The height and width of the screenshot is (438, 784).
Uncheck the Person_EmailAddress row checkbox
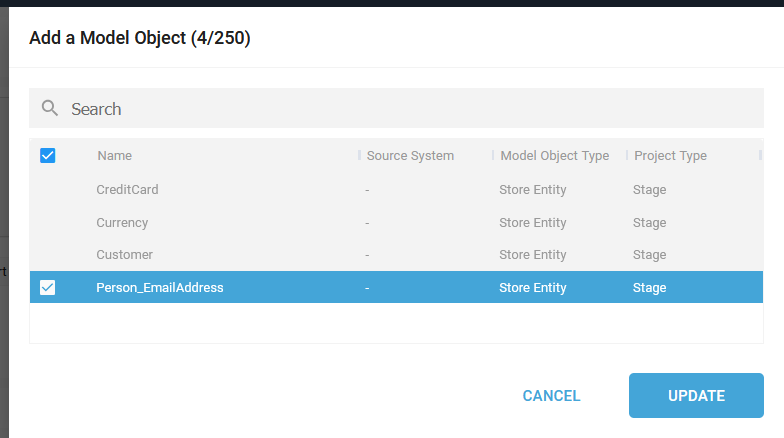click(x=48, y=288)
